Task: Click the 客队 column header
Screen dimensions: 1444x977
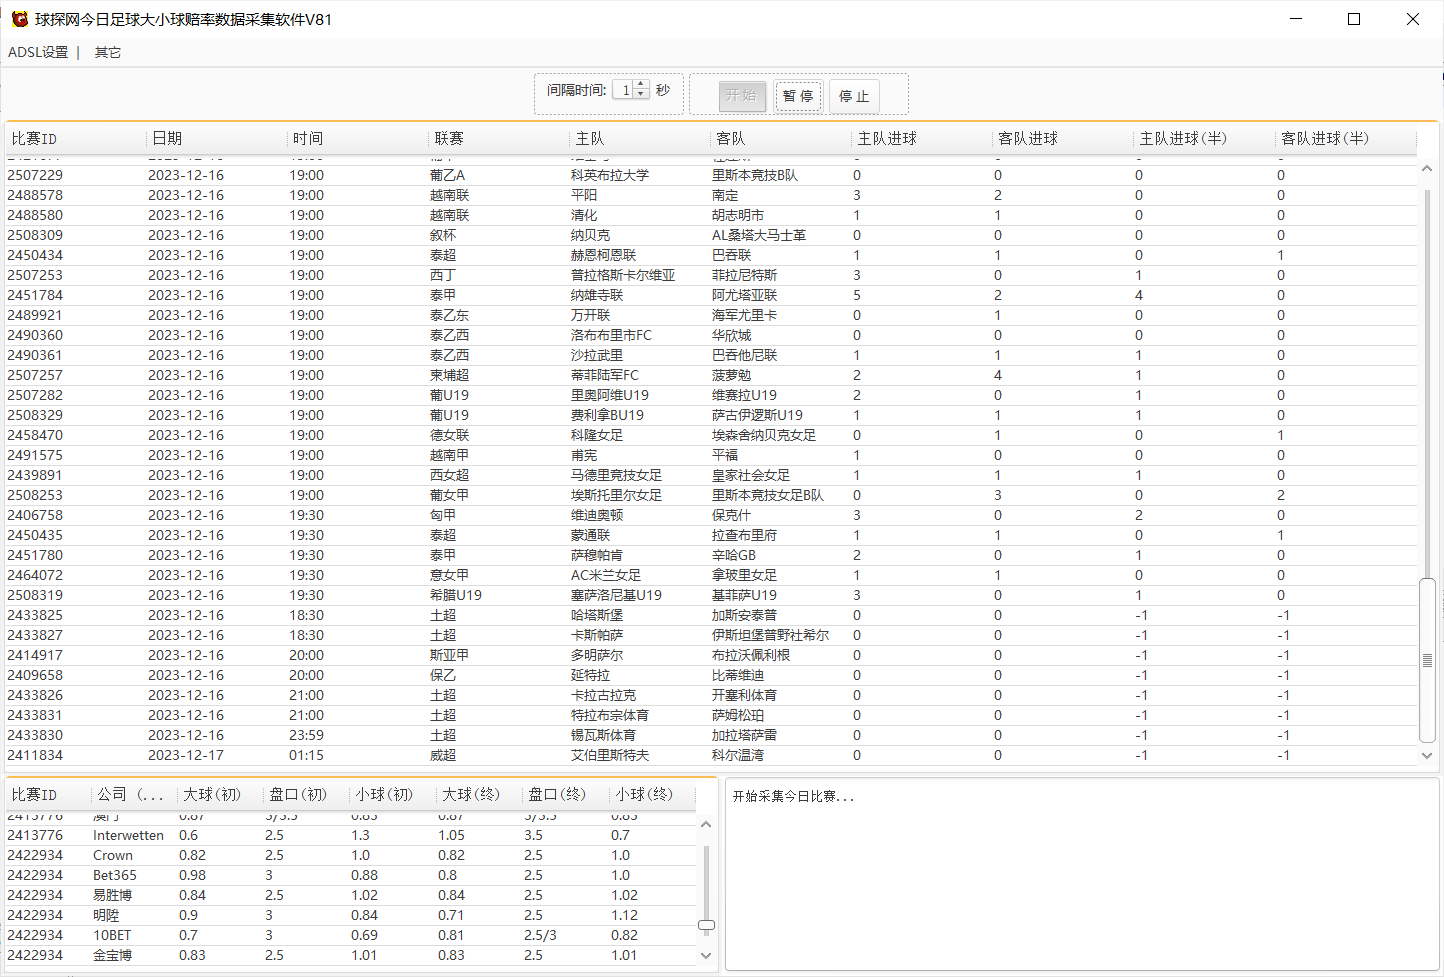Action: pyautogui.click(x=781, y=139)
